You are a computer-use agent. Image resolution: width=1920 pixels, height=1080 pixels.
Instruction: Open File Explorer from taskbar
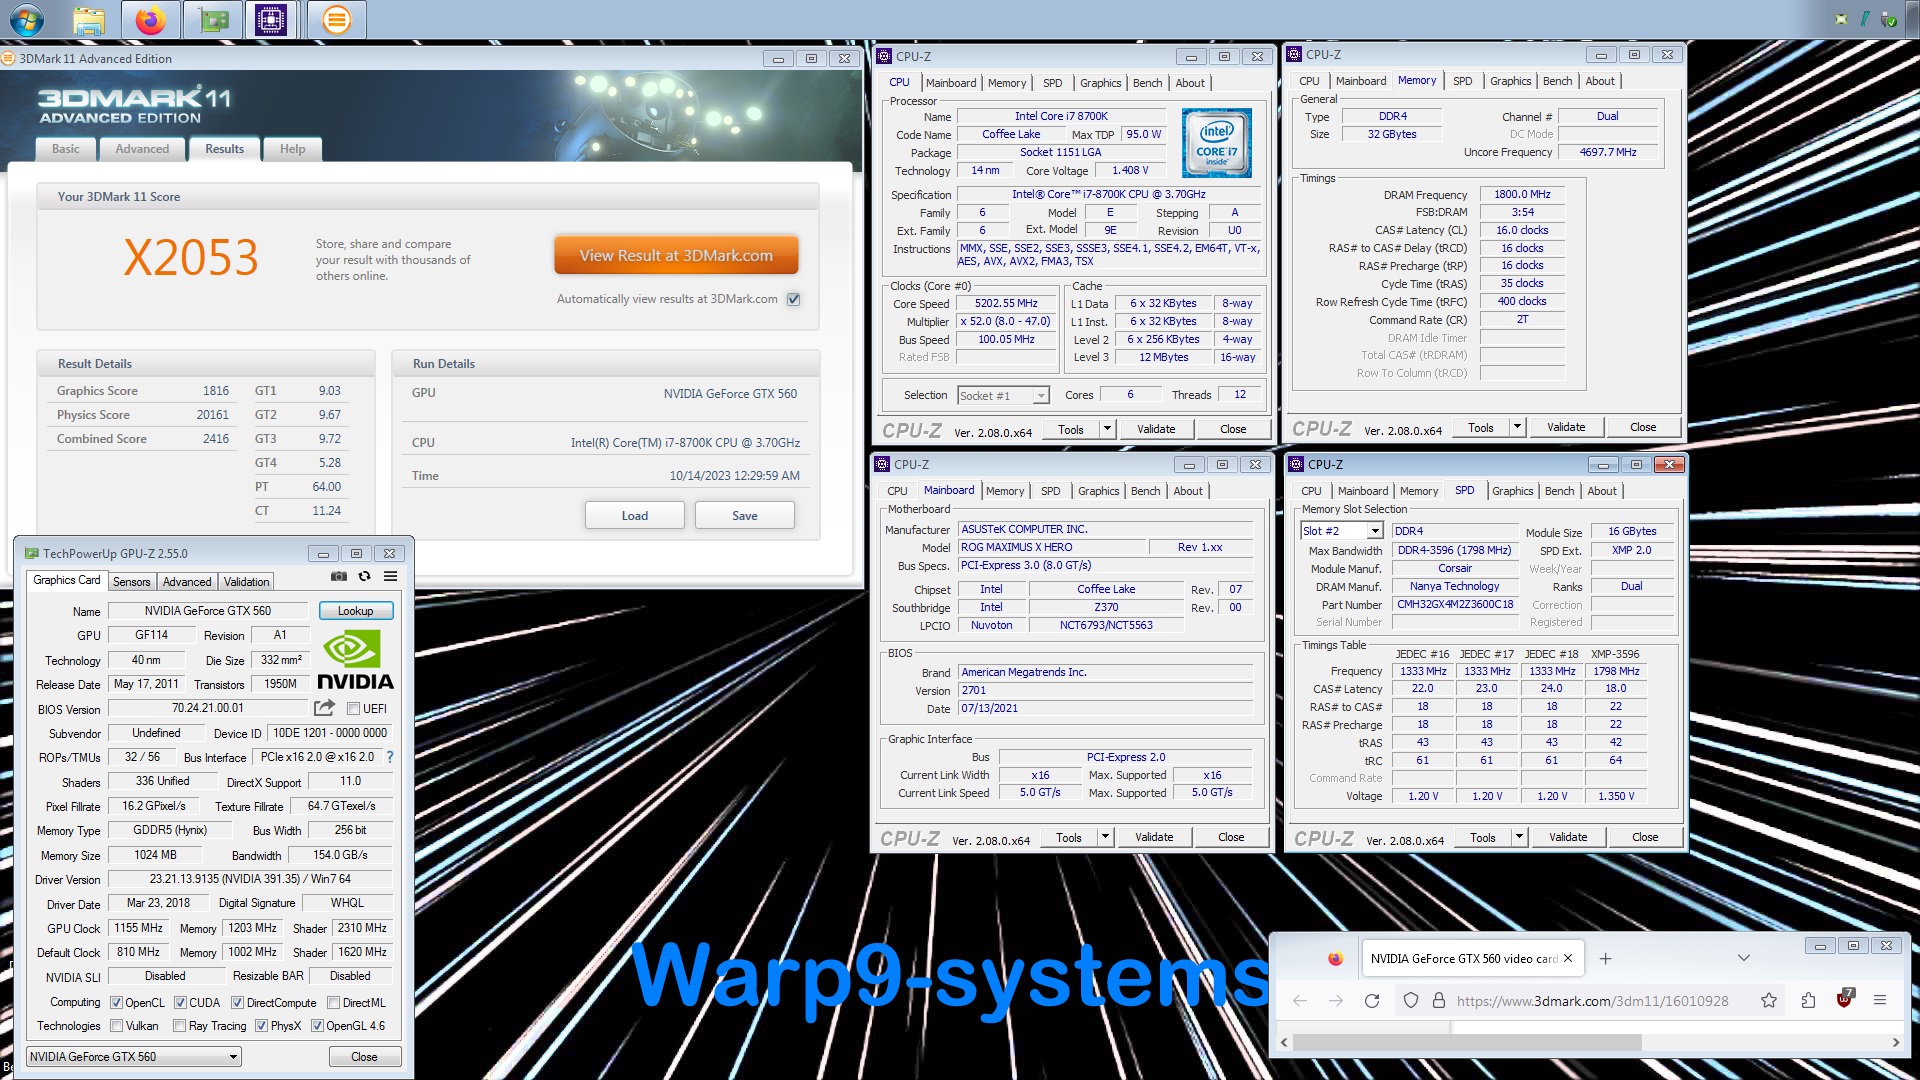[89, 19]
